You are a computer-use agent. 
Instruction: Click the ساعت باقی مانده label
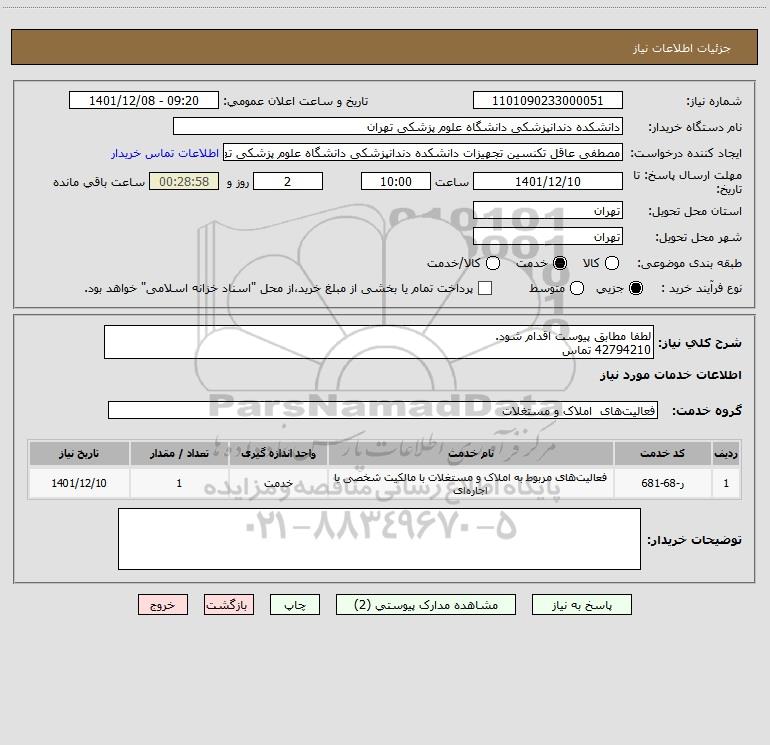click(99, 182)
